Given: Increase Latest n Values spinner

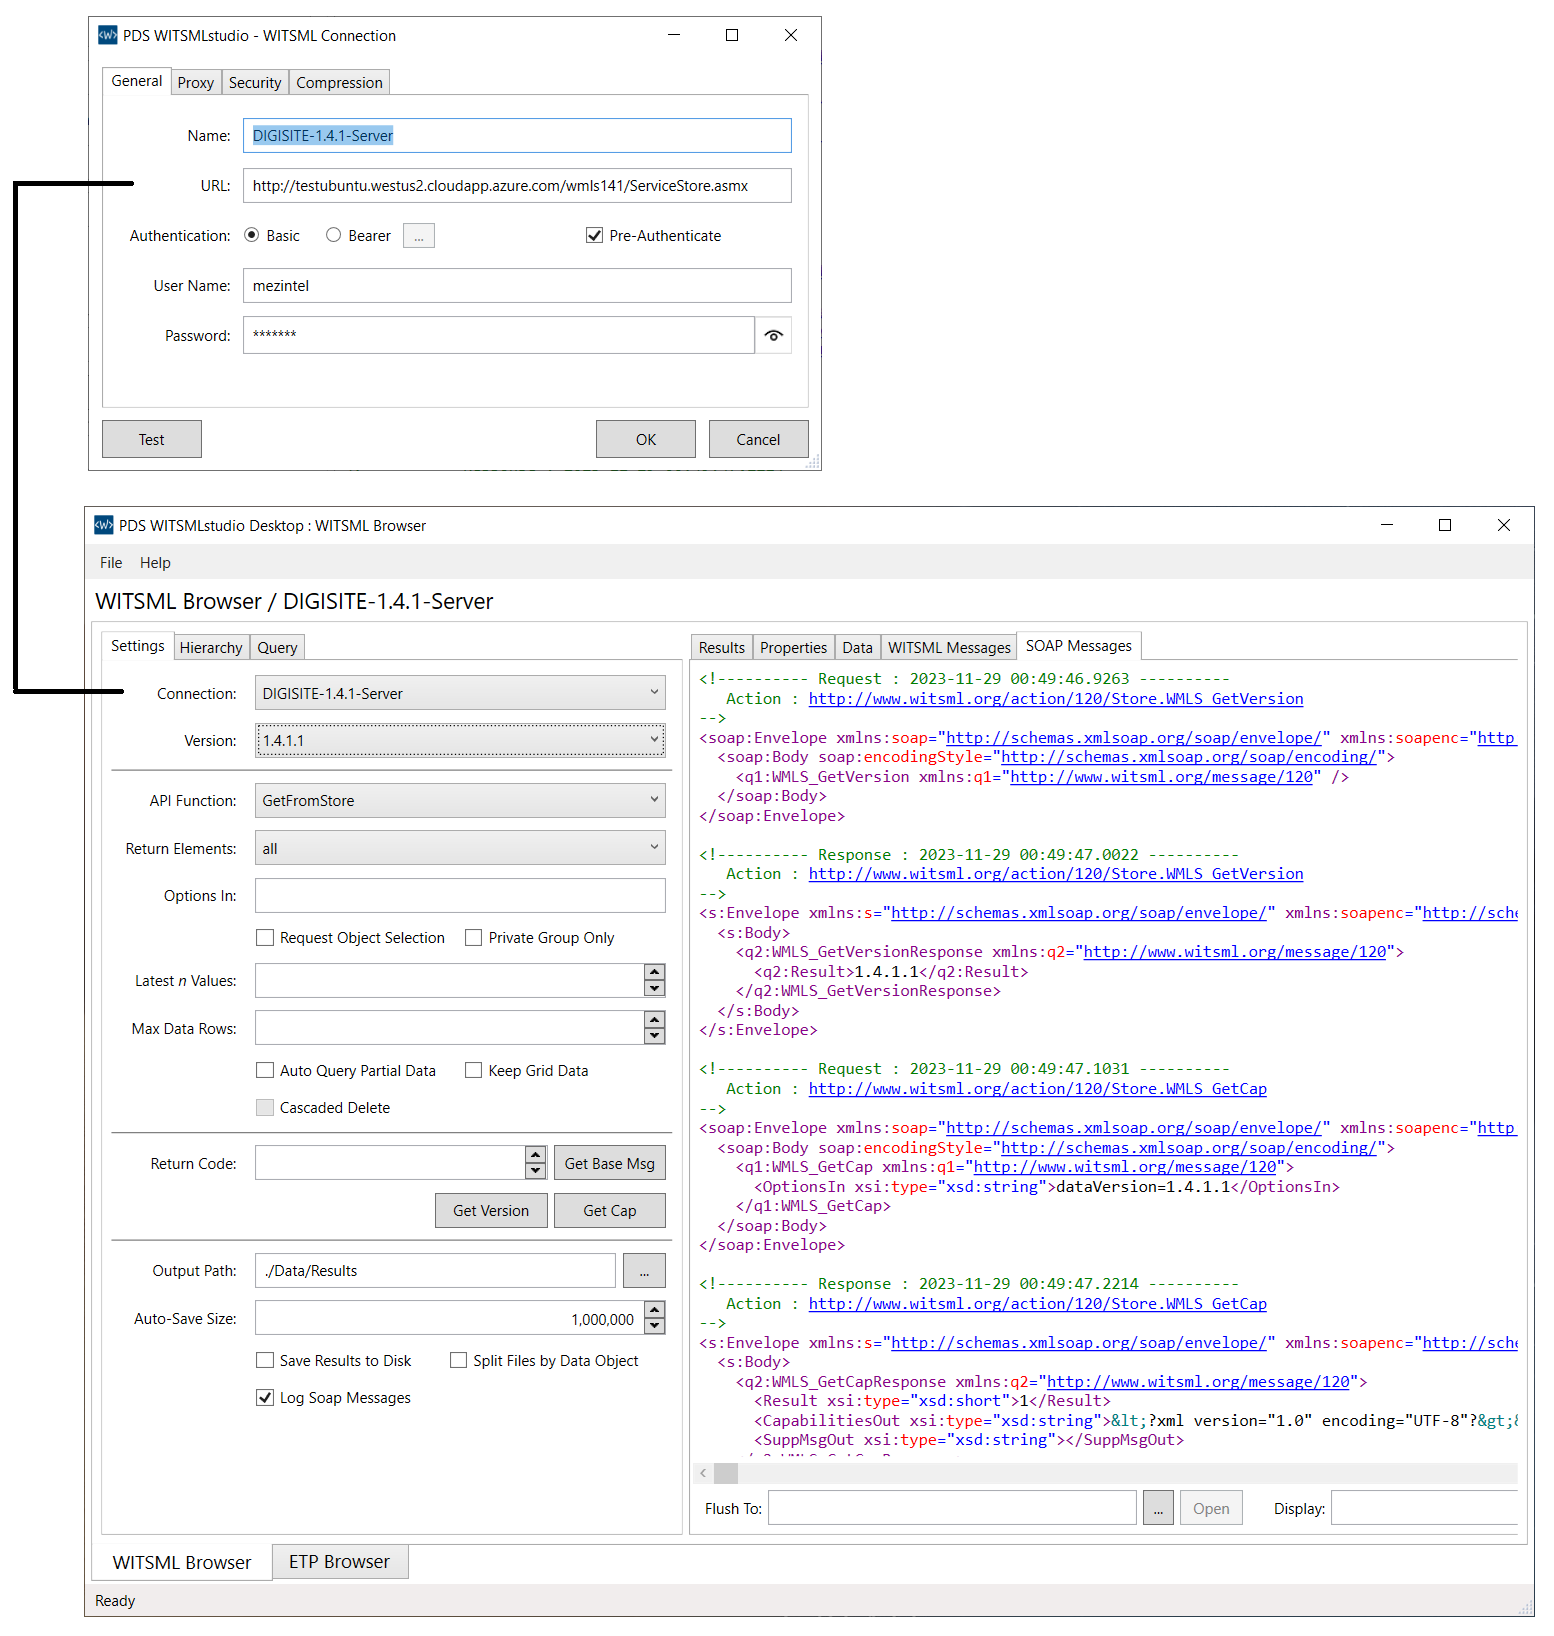Looking at the screenshot, I should [655, 972].
